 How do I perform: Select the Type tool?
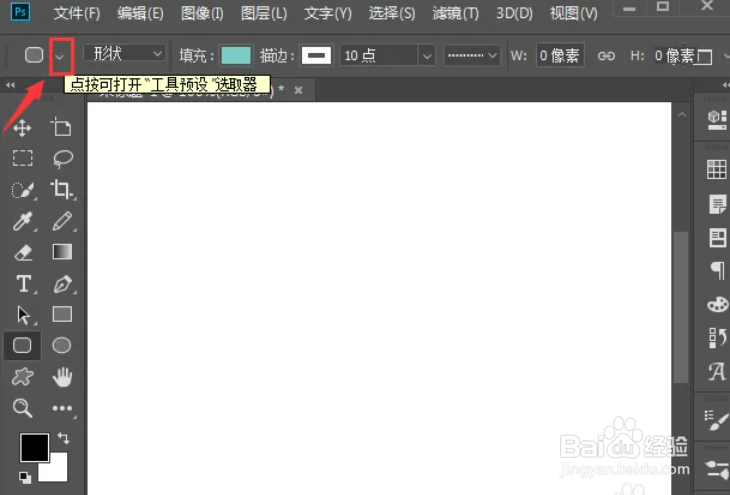coord(23,283)
